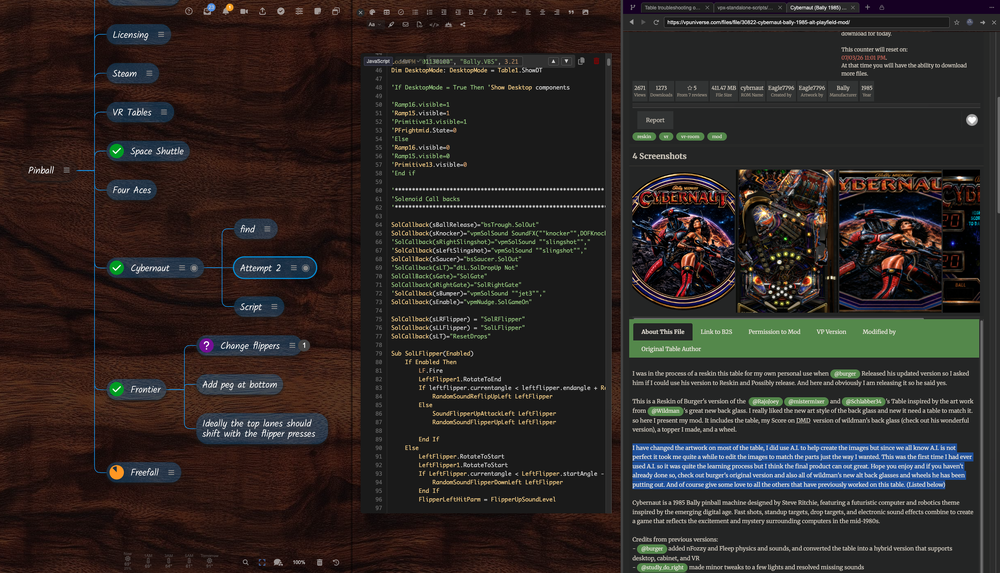The height and width of the screenshot is (573, 1000).
Task: Toggle the circle on Cybernaut node
Action: [x=194, y=268]
